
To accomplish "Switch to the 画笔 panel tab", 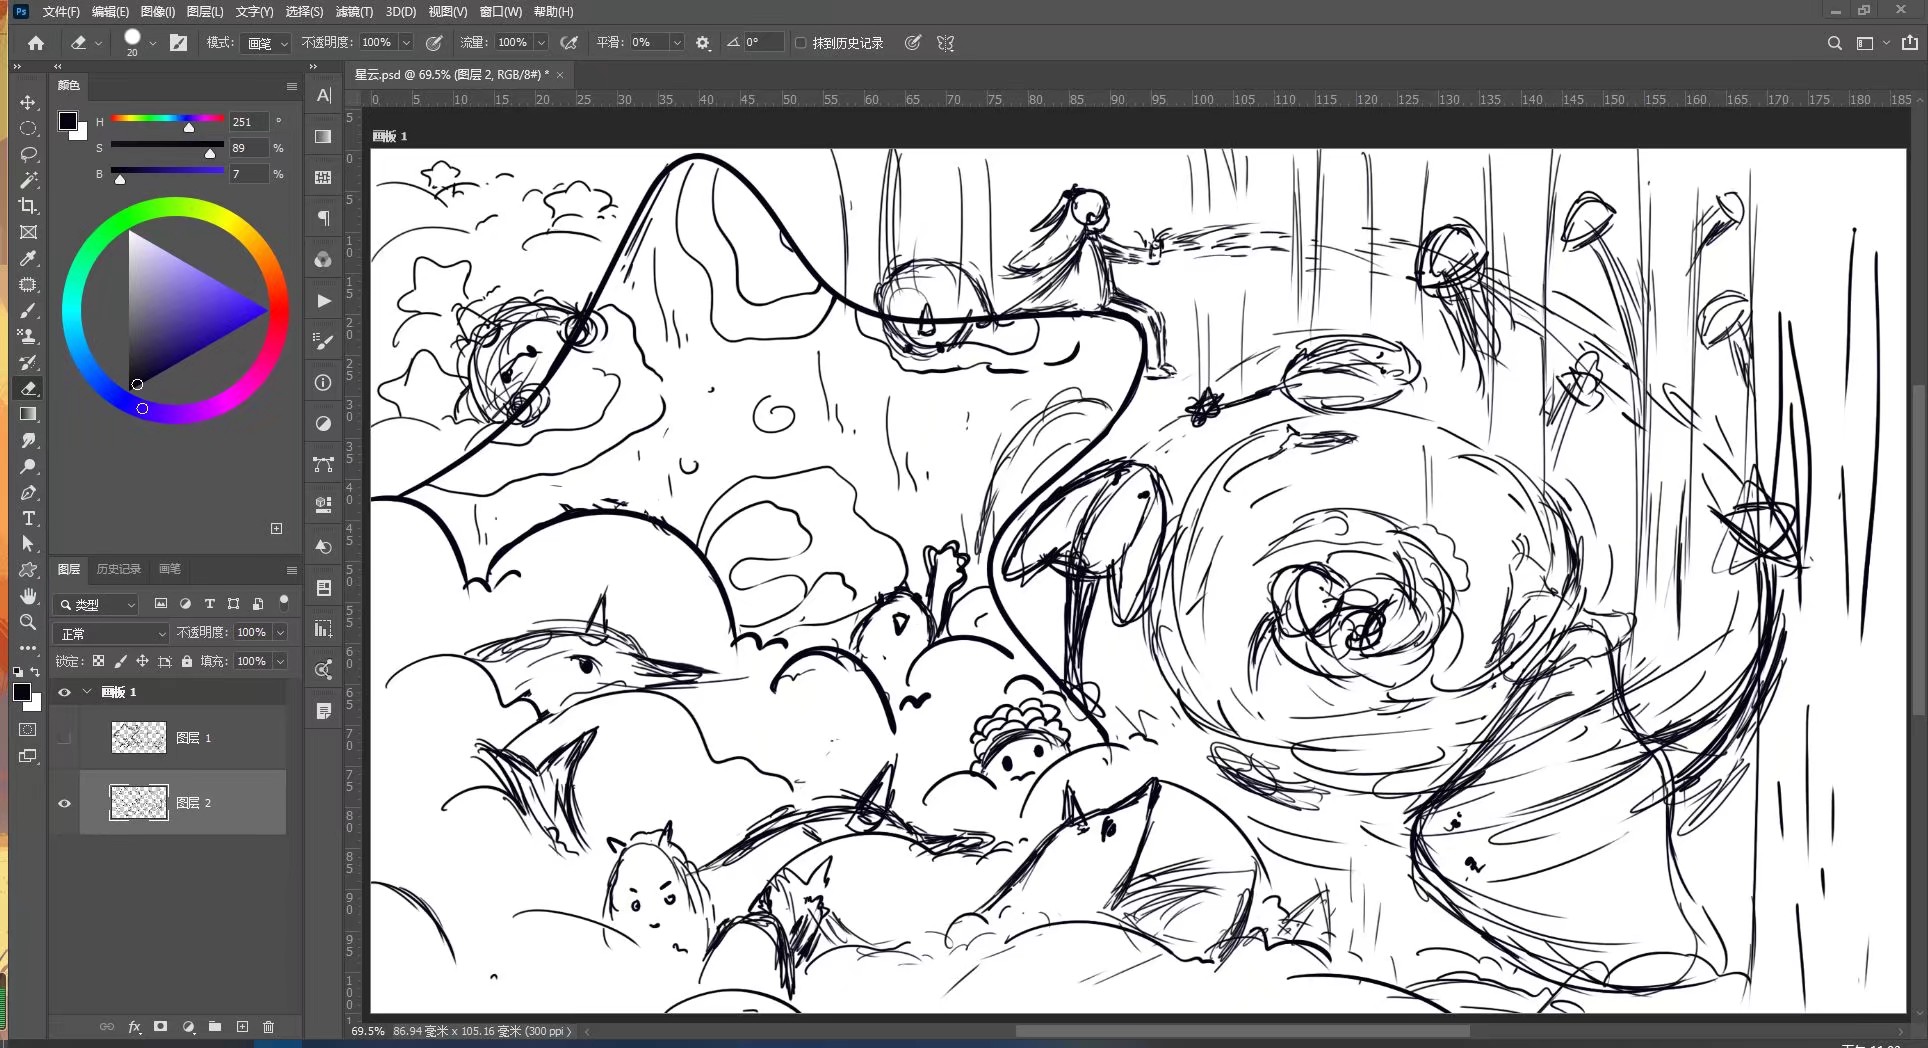I will tap(170, 569).
